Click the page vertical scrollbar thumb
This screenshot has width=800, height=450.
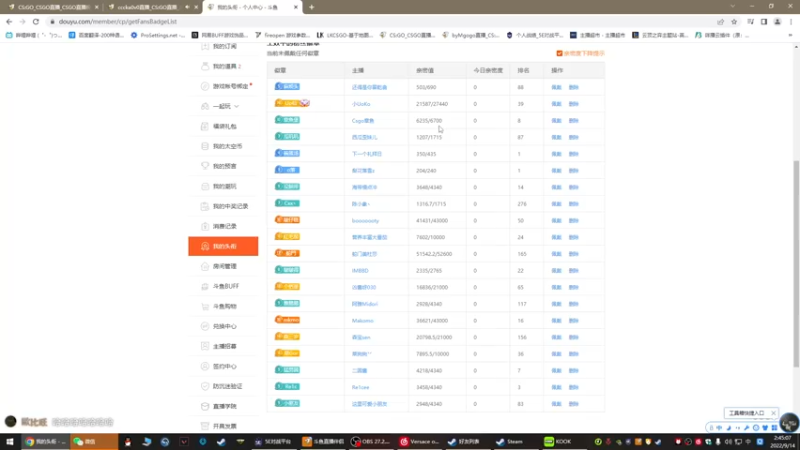[796, 264]
